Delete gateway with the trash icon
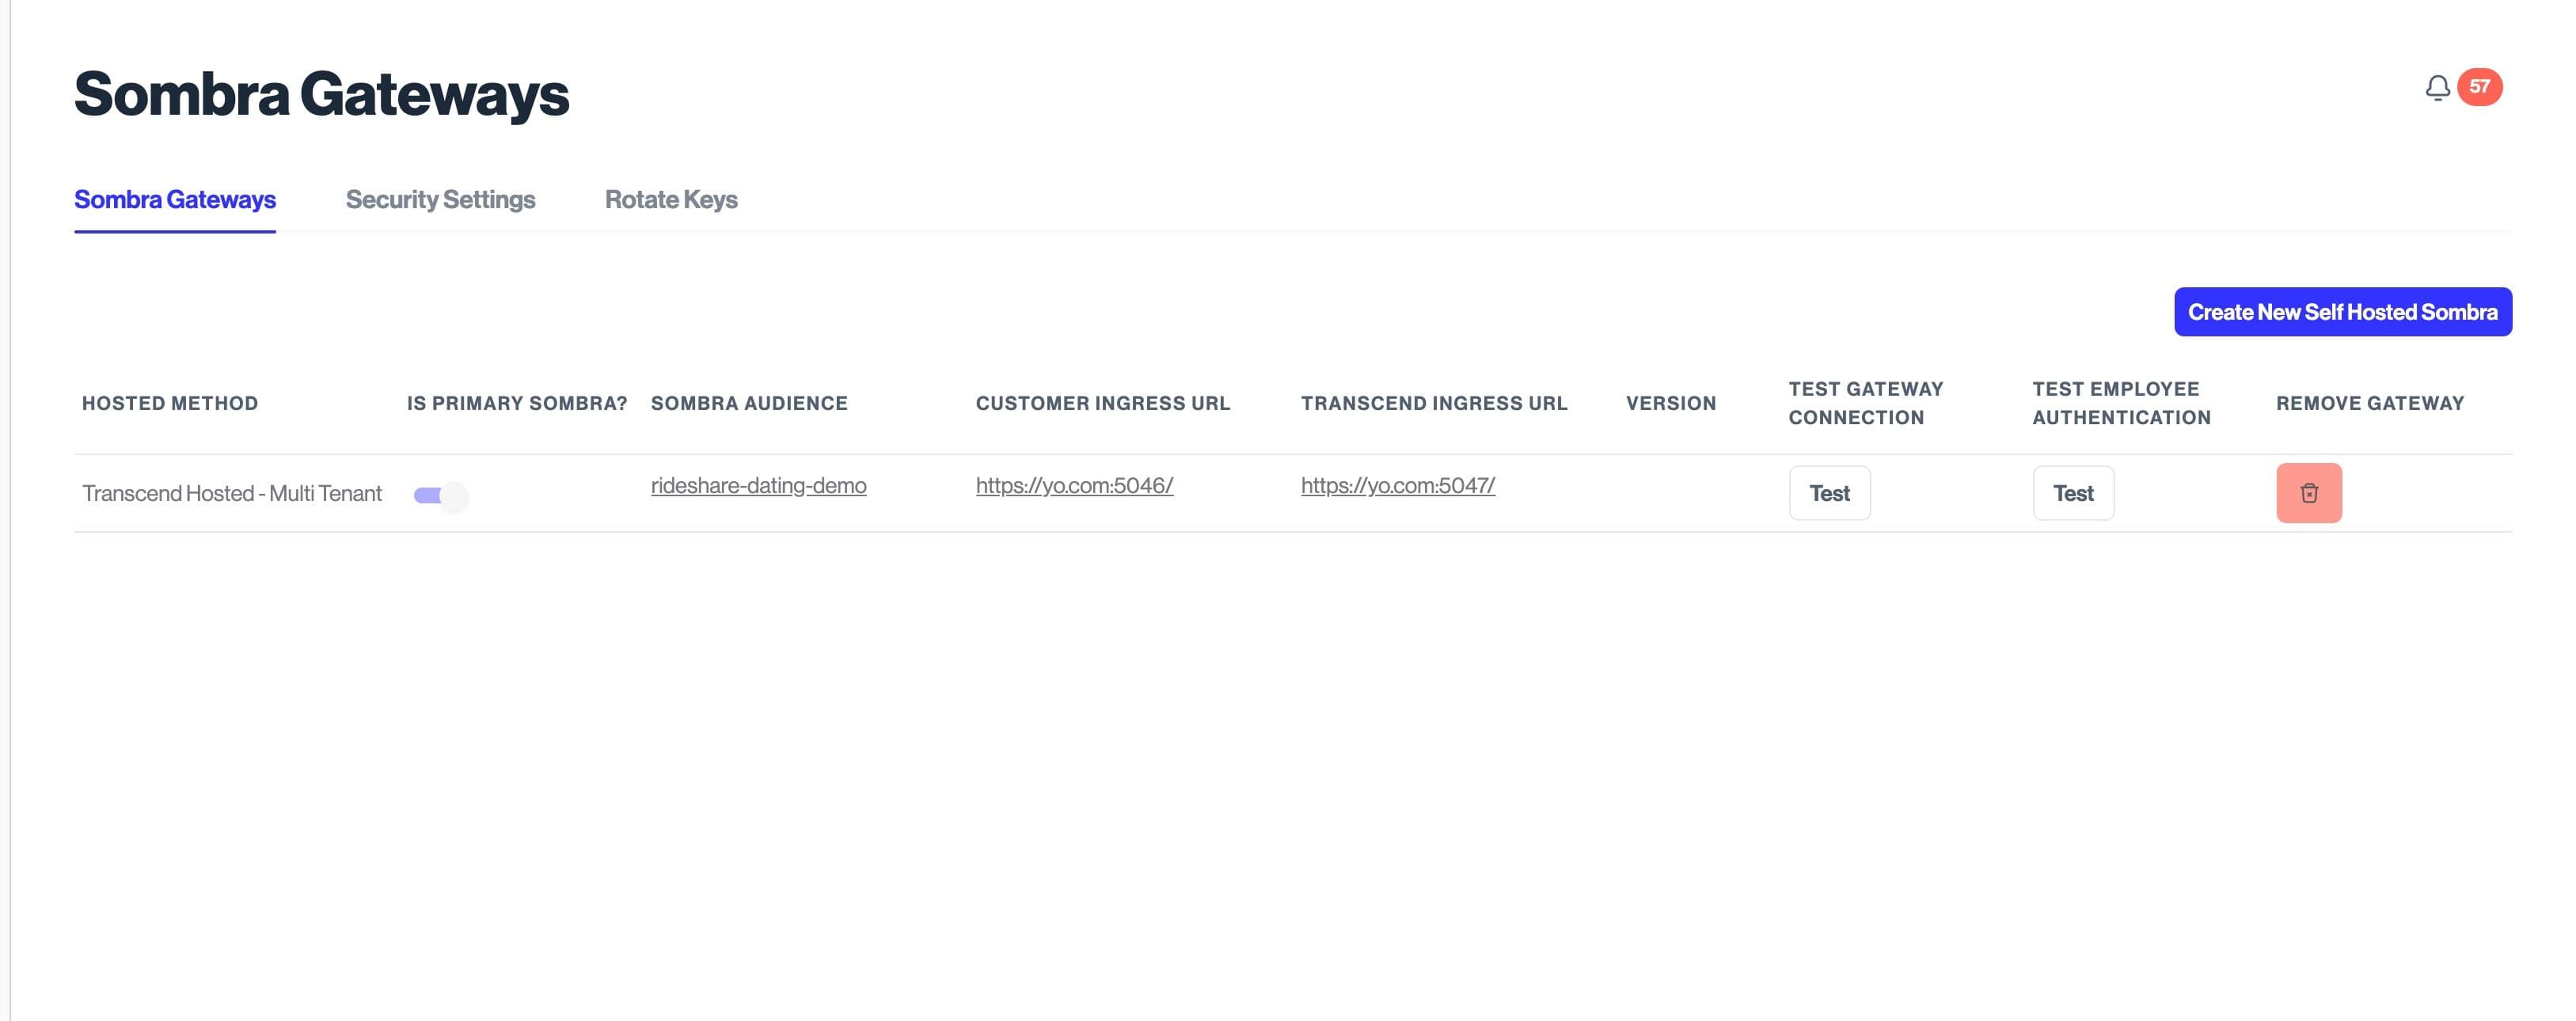This screenshot has height=1021, width=2576. click(x=2308, y=493)
